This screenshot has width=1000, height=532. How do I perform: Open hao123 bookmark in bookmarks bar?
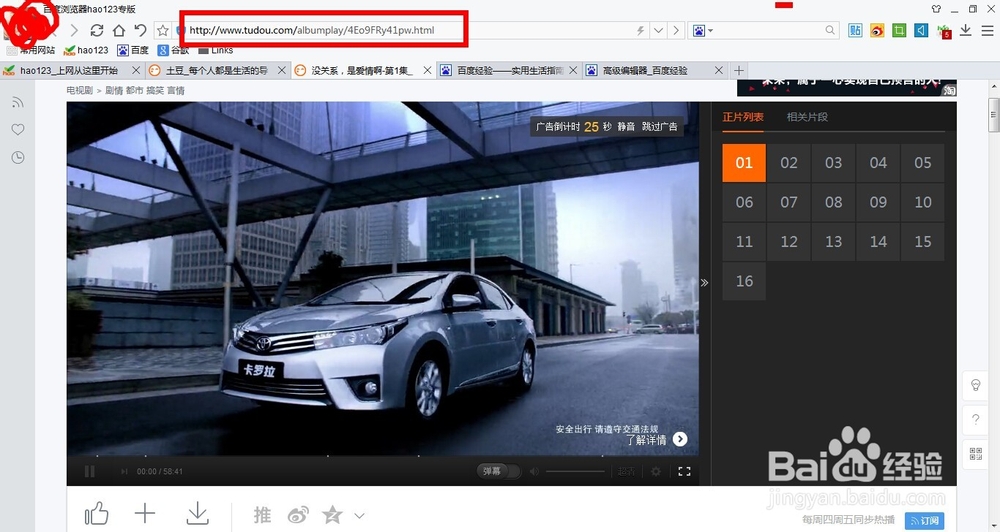point(86,50)
